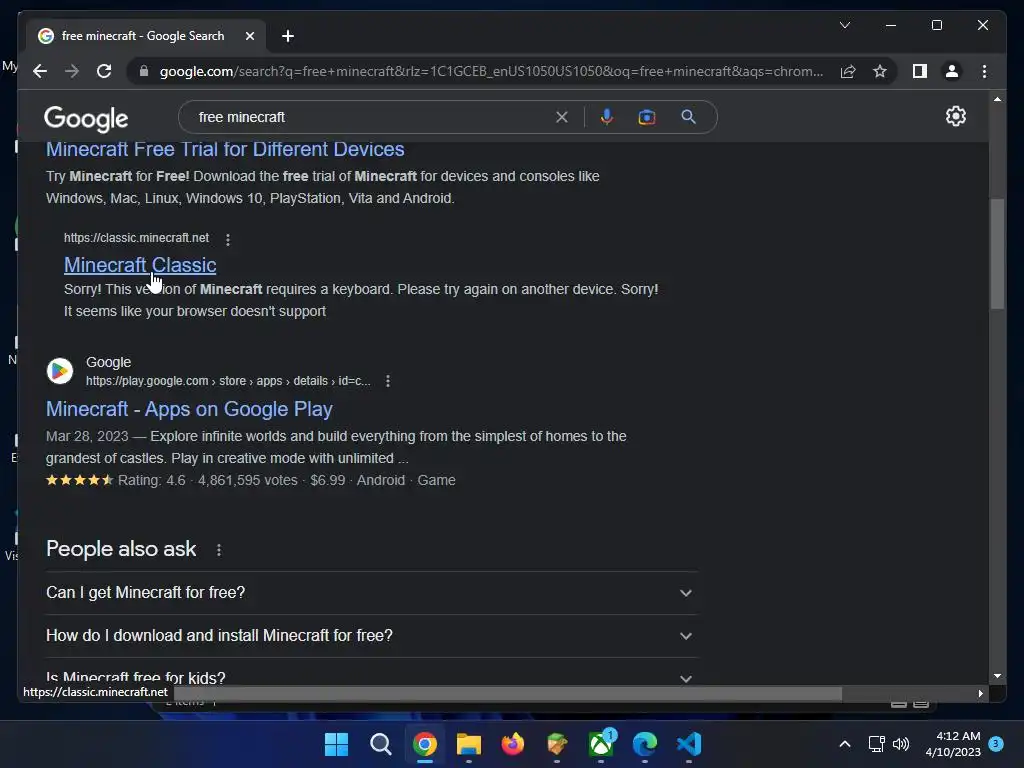Open tab search dropdown arrow
Screen dimensions: 1024x768
[x=844, y=25]
